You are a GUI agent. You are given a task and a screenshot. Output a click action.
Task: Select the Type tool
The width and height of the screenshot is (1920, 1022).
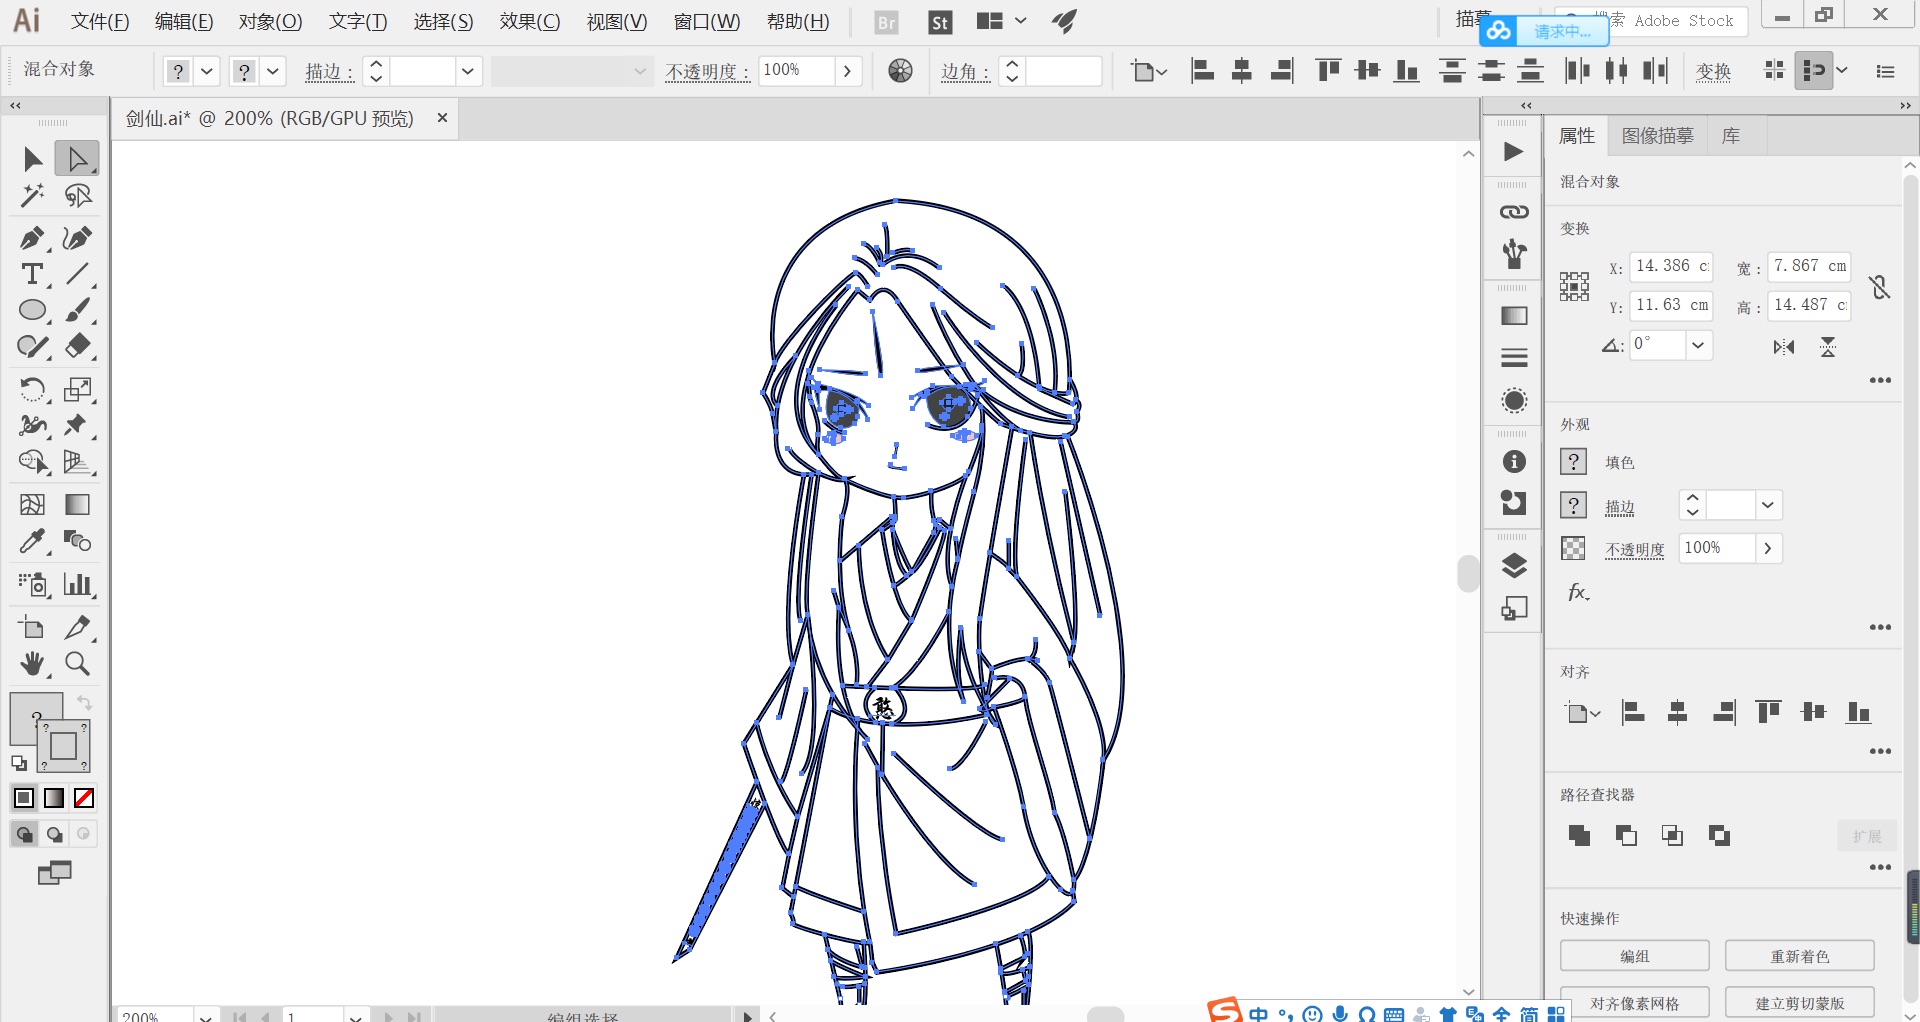[32, 274]
